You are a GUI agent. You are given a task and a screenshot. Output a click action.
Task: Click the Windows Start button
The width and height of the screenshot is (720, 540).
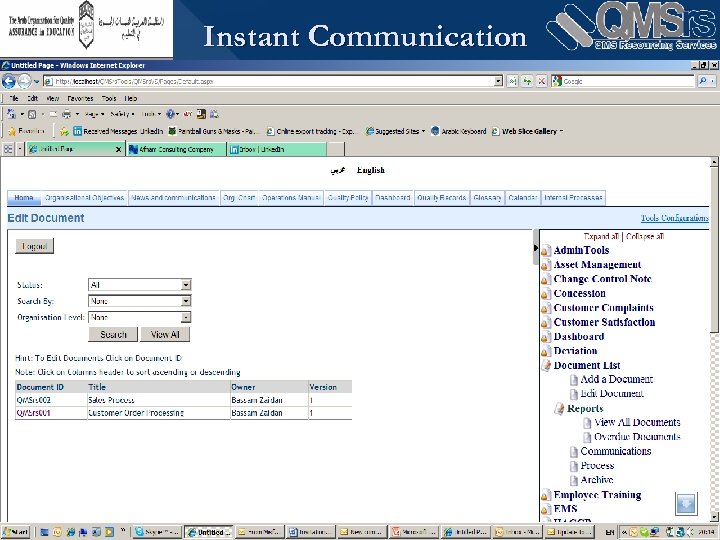pyautogui.click(x=16, y=532)
